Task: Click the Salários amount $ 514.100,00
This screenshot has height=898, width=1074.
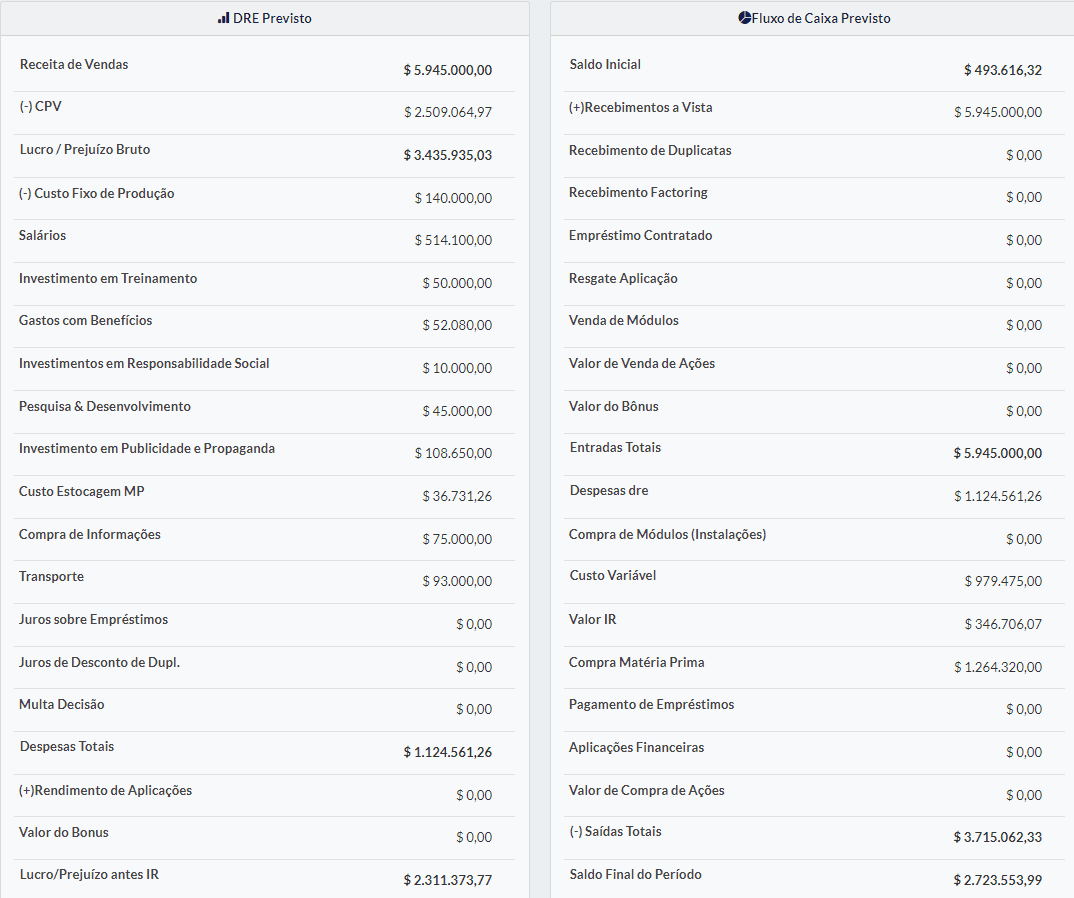Action: coord(453,241)
